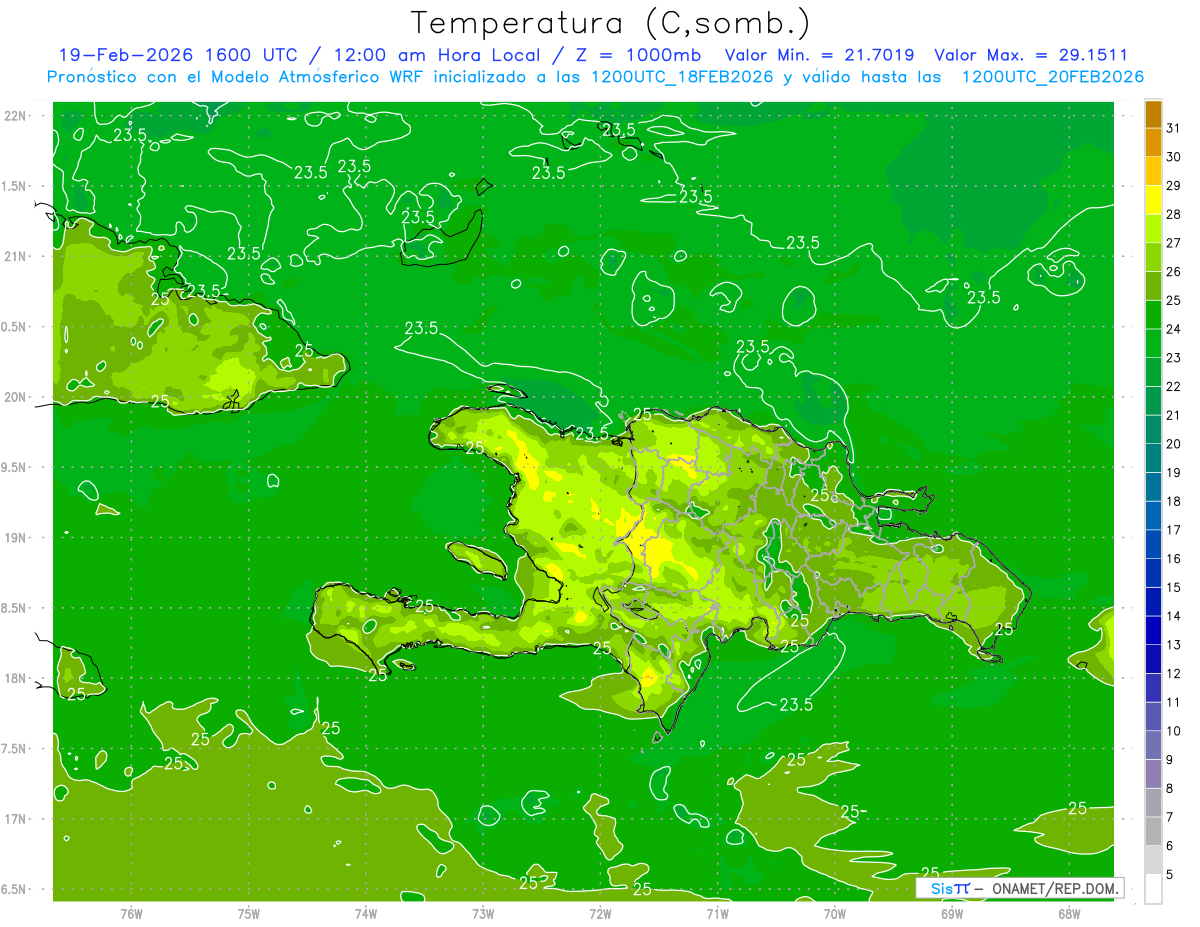This screenshot has width=1200, height=927.
Task: Click the '22N' latitude axis label
Action: (x=15, y=115)
